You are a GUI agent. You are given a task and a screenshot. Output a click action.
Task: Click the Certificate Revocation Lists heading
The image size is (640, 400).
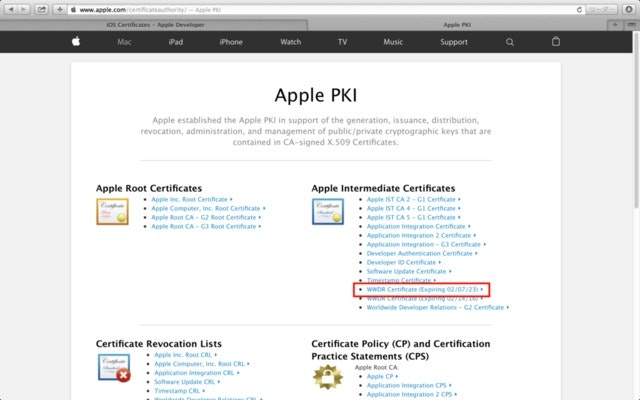click(159, 344)
